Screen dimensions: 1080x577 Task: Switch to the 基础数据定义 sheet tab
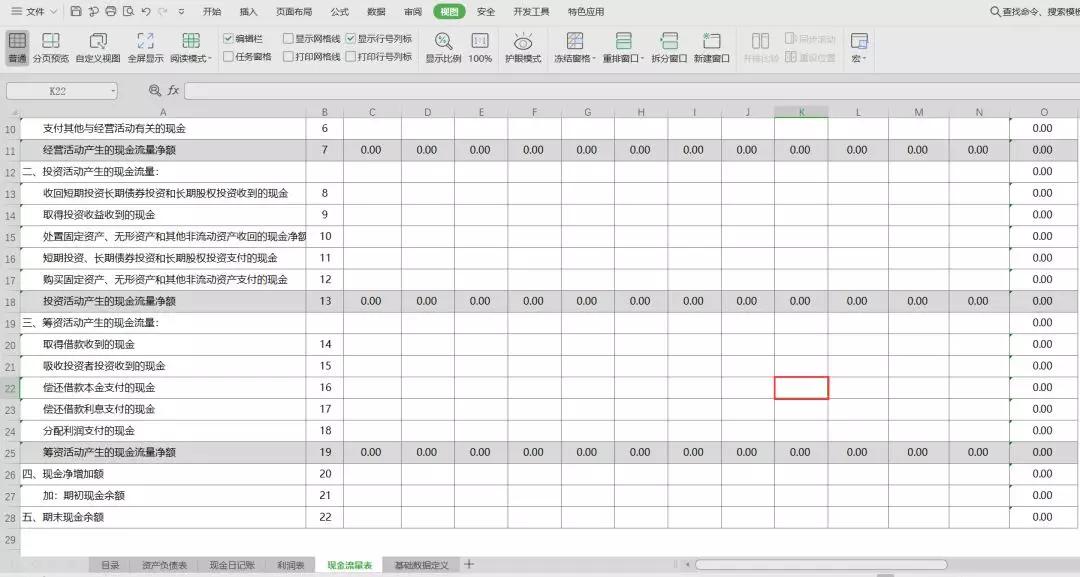click(x=422, y=565)
